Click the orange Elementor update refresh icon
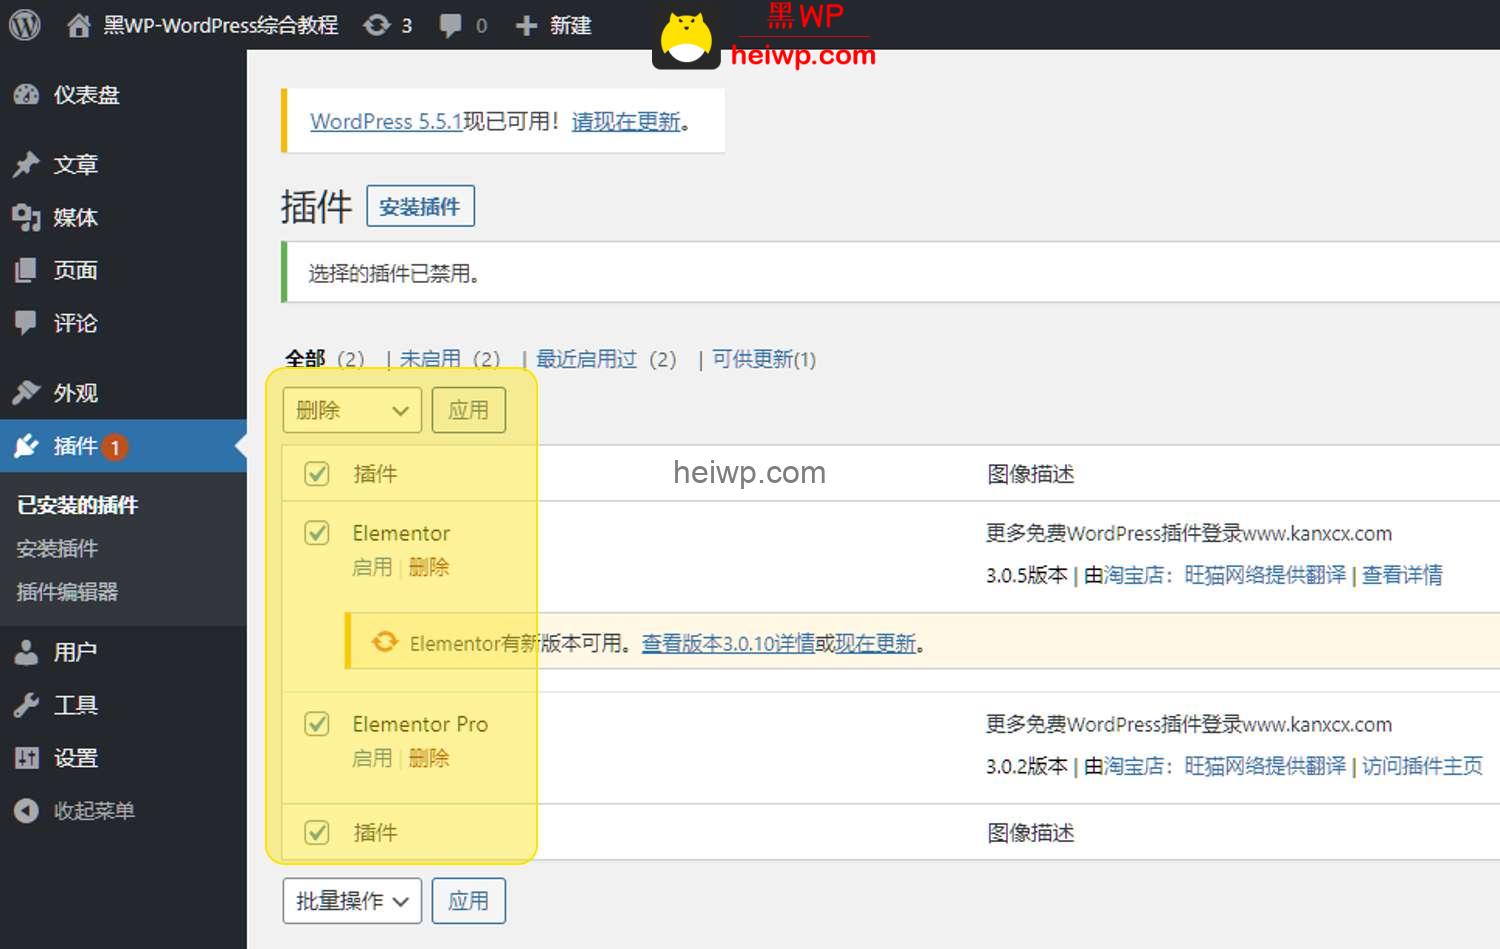The width and height of the screenshot is (1500, 949). click(385, 642)
